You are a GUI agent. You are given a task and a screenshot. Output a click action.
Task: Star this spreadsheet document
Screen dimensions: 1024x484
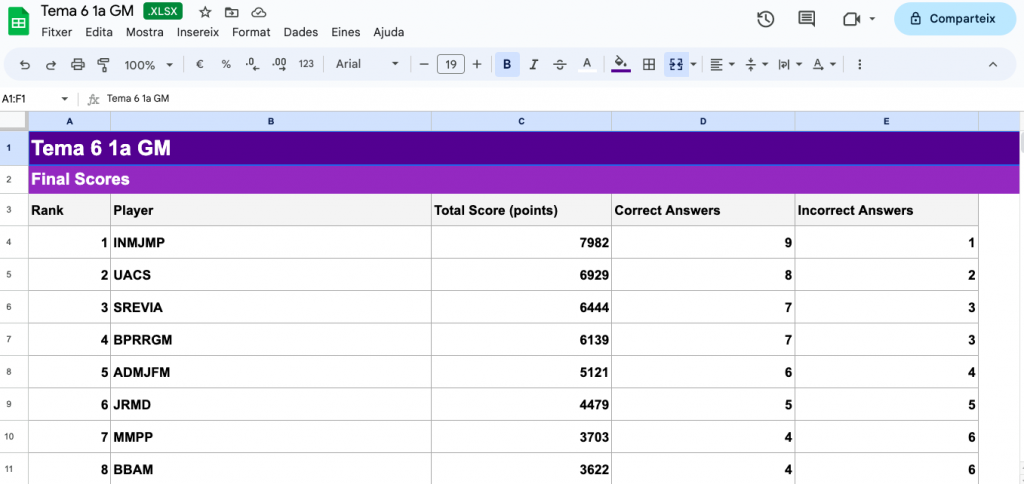coord(205,12)
